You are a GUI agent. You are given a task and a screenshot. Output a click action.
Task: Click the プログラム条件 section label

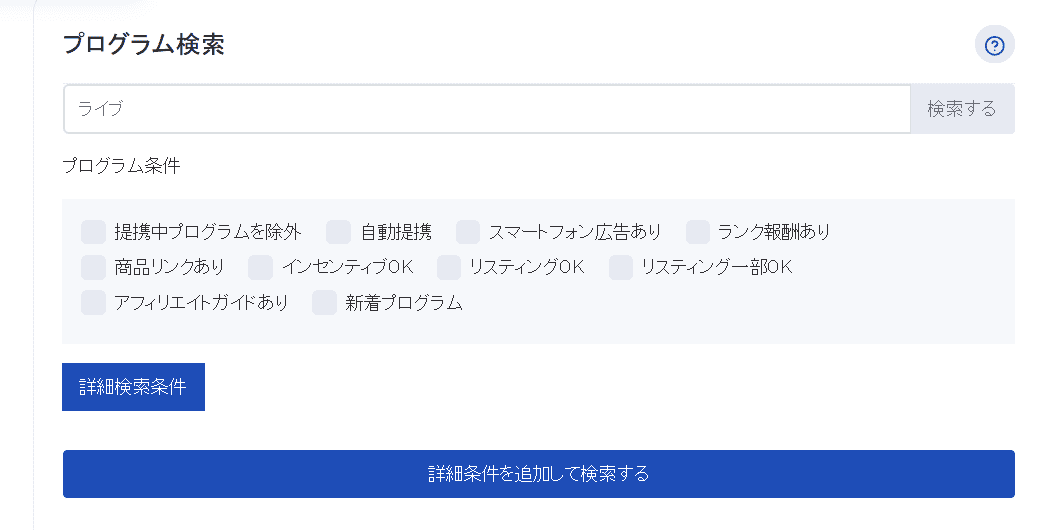pyautogui.click(x=121, y=166)
